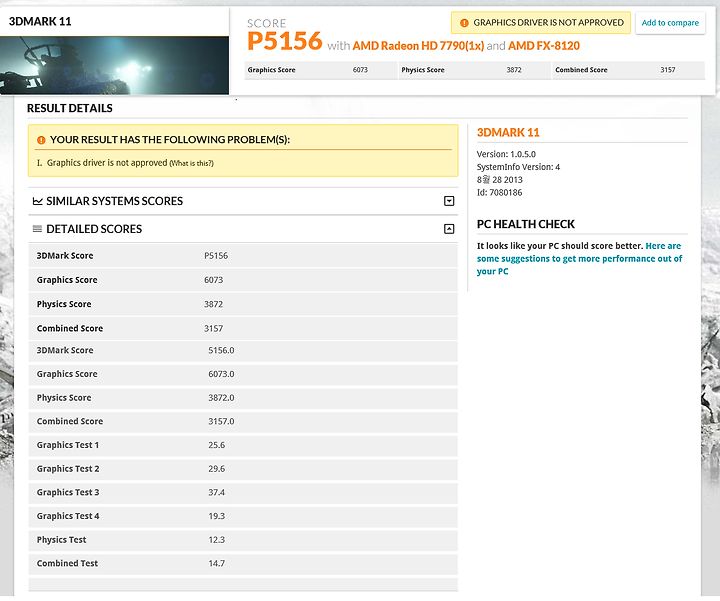The height and width of the screenshot is (601, 720).
Task: Click the header Graphics Score value 6073
Action: click(x=360, y=70)
